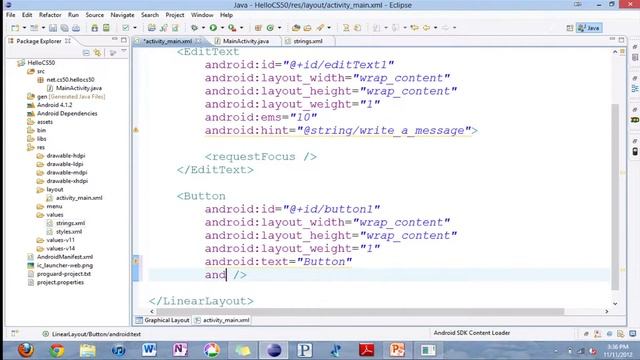Select the drawable-hdpi folder
This screenshot has width=640, height=360.
tap(66, 156)
